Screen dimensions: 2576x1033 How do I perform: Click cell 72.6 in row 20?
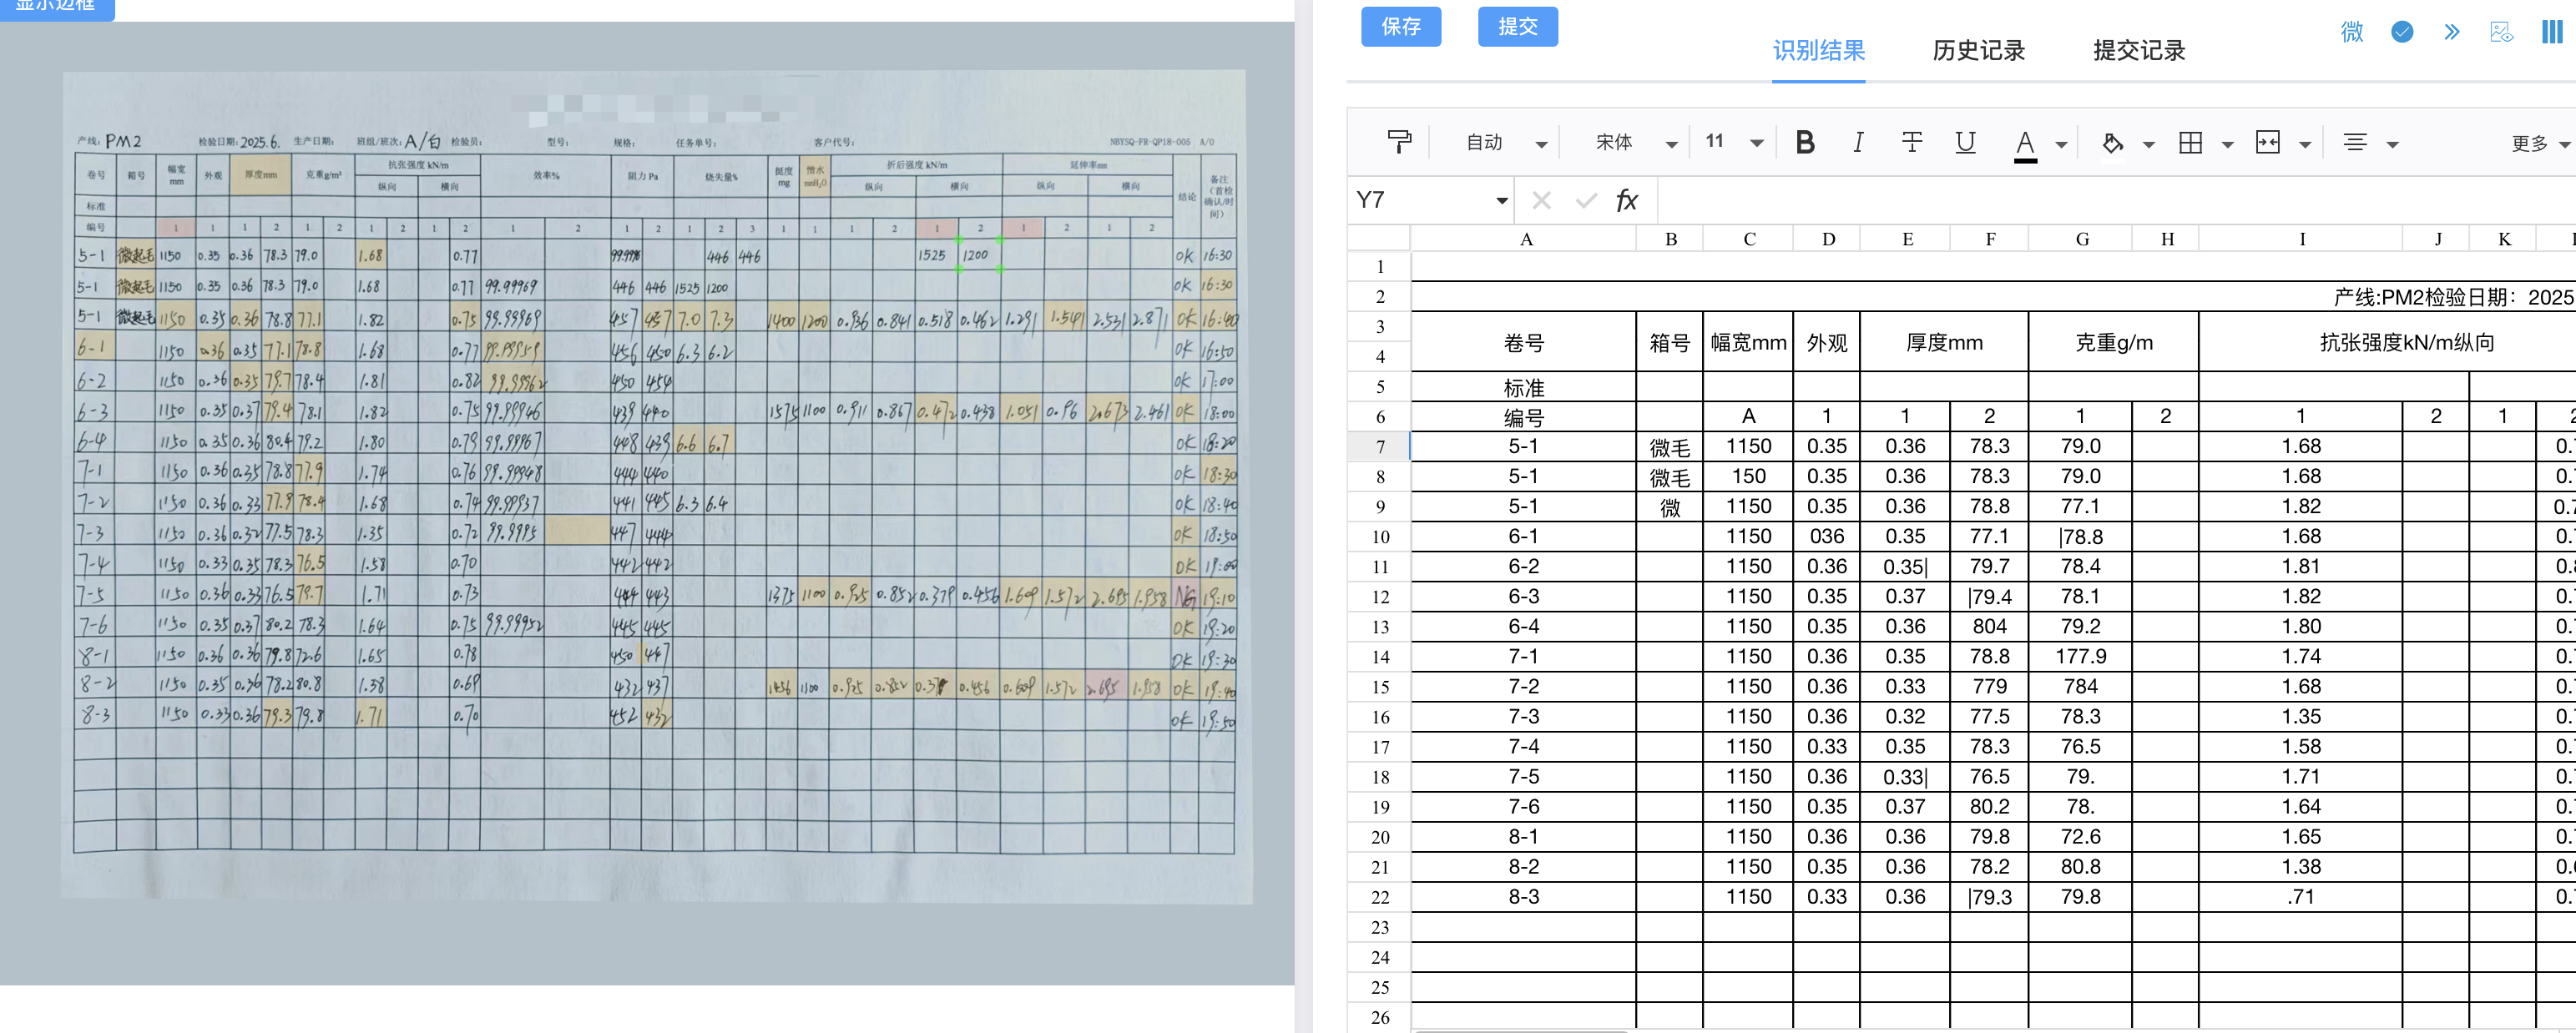tap(2081, 837)
